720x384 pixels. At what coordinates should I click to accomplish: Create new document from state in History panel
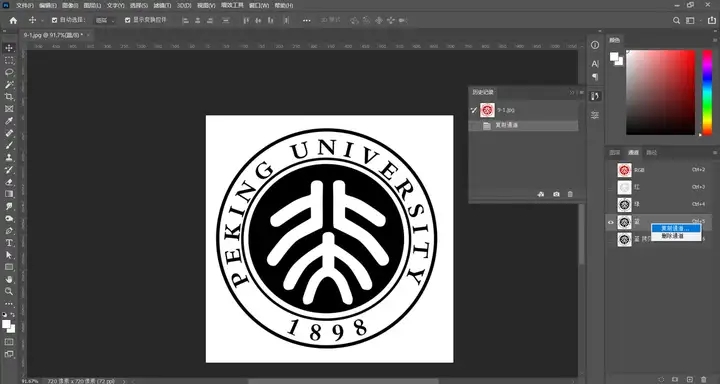click(x=541, y=194)
